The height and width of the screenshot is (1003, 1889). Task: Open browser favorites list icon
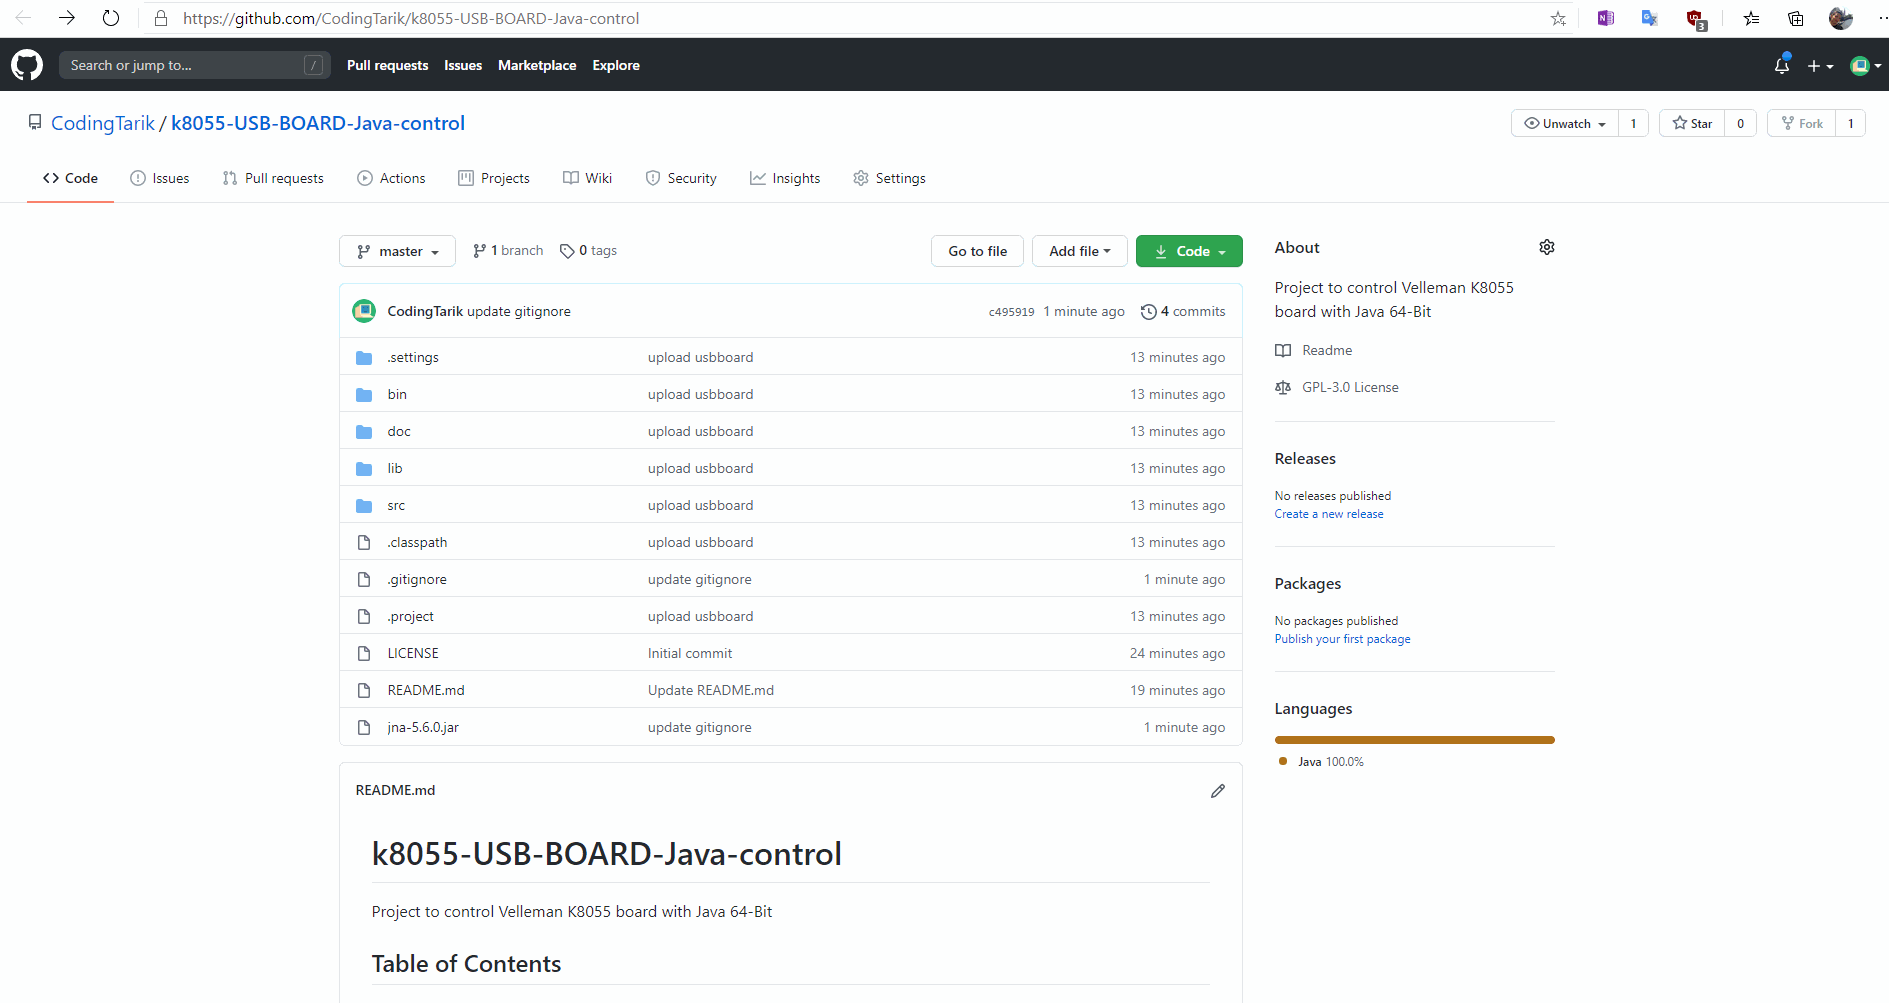[1751, 18]
